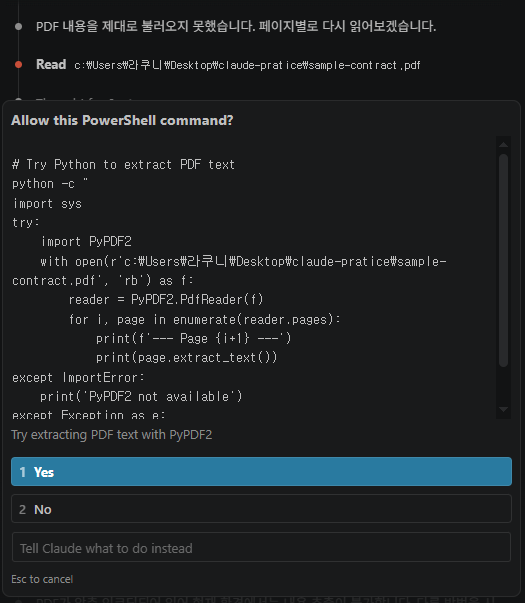Click the scrollbar track below the thumb
The image size is (525, 603).
503,385
